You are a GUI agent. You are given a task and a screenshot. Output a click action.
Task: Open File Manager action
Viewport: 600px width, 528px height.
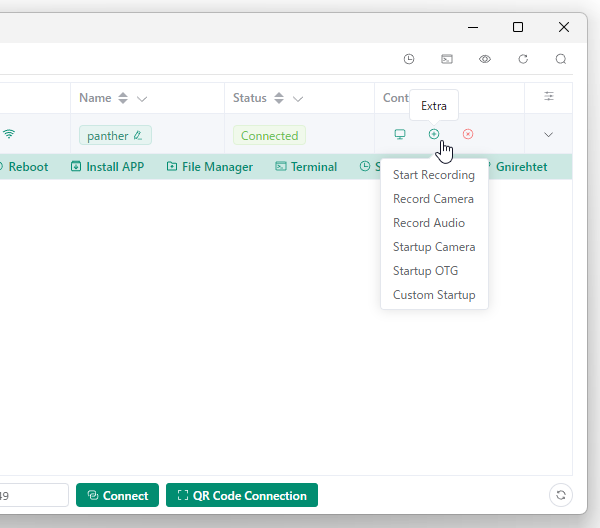[x=210, y=167]
